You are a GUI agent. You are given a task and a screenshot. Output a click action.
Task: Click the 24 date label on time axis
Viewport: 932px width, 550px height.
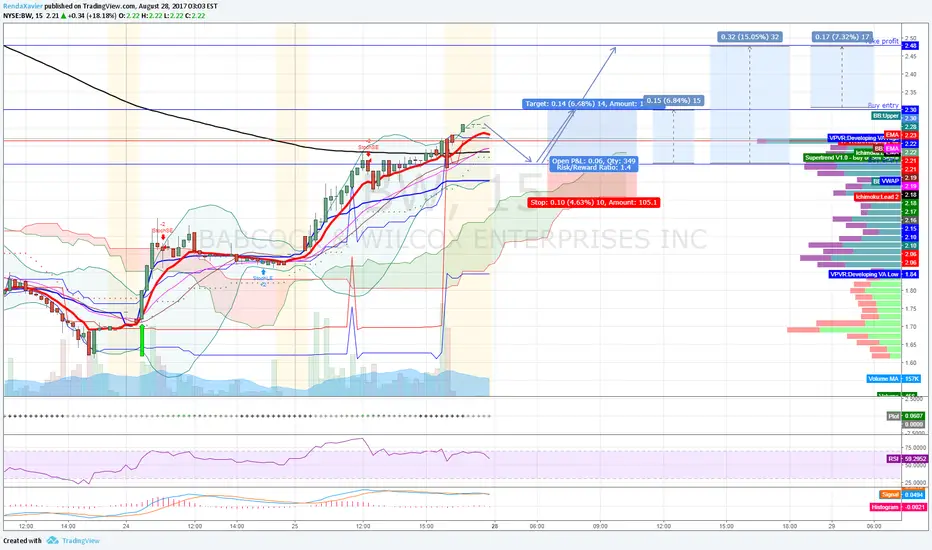point(126,526)
